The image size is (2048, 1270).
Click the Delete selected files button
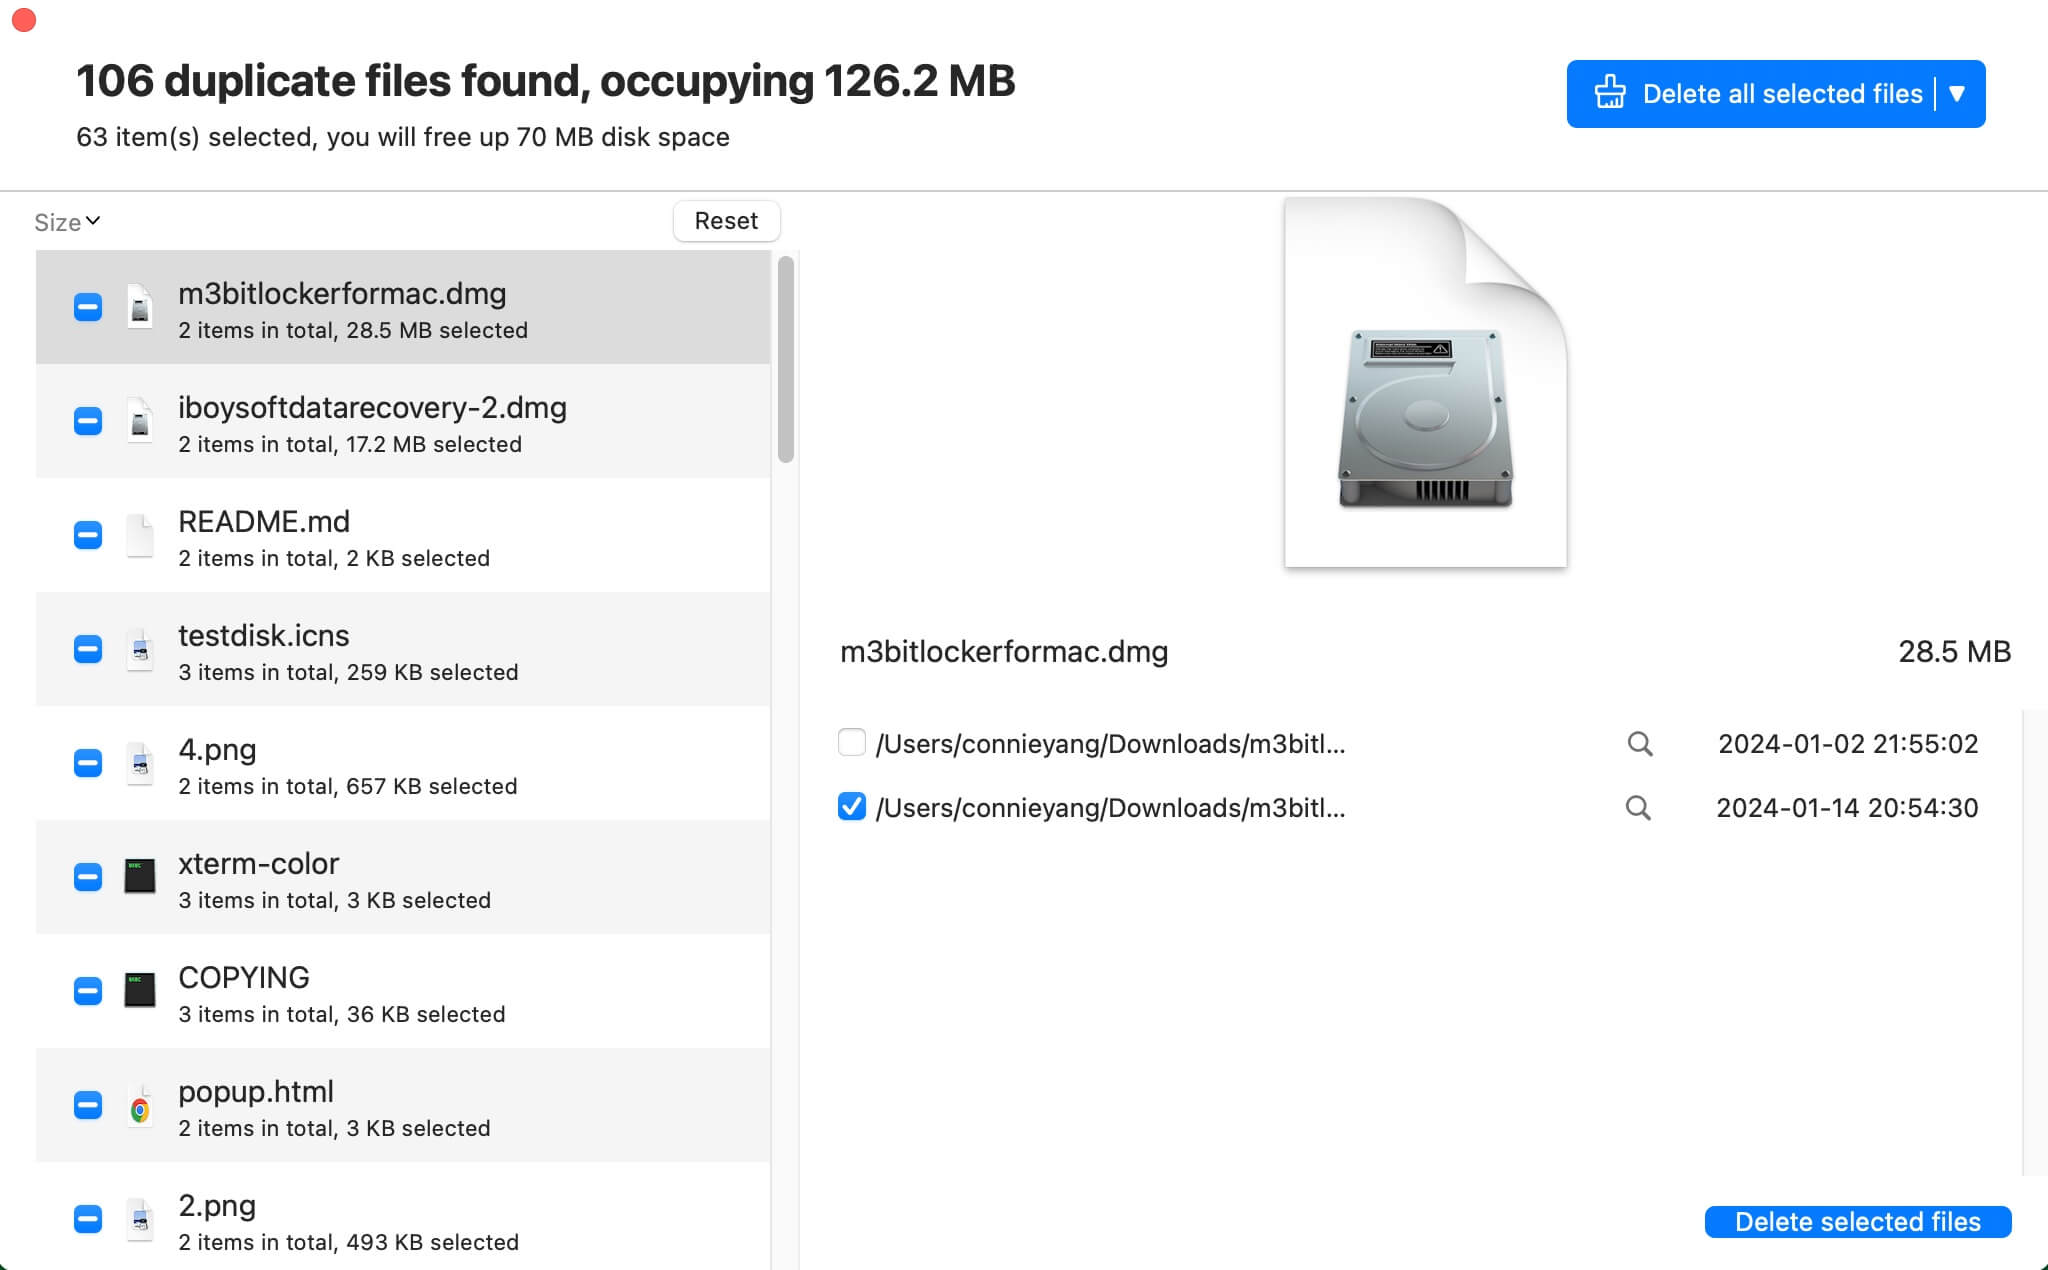1857,1221
